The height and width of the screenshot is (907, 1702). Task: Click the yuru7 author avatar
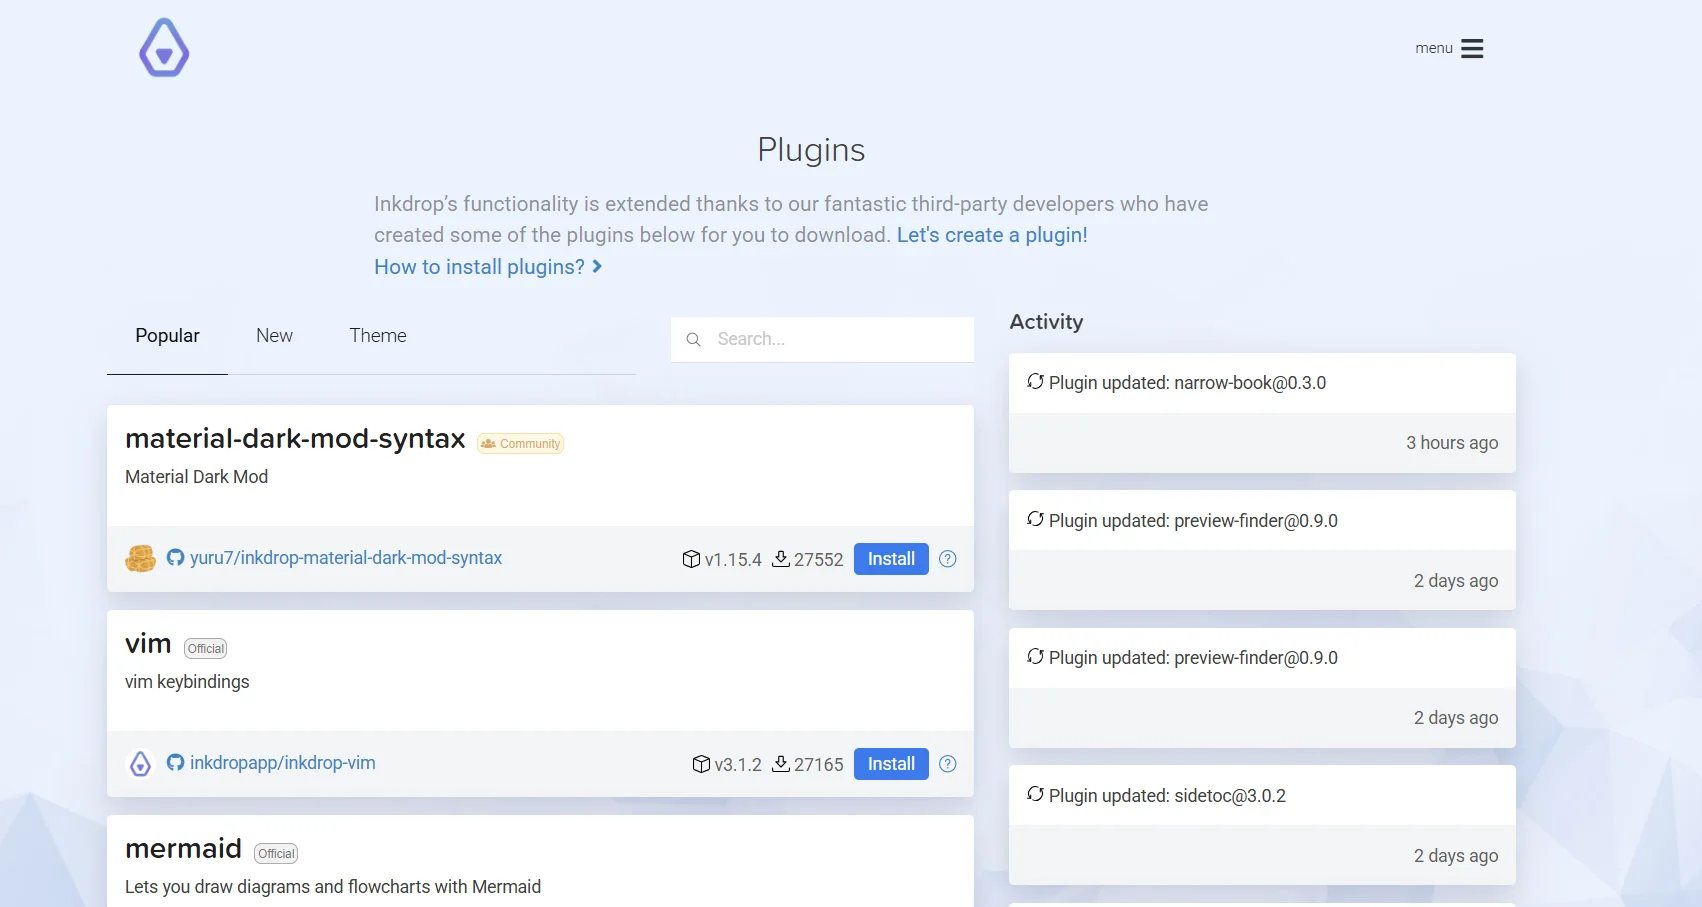(140, 559)
